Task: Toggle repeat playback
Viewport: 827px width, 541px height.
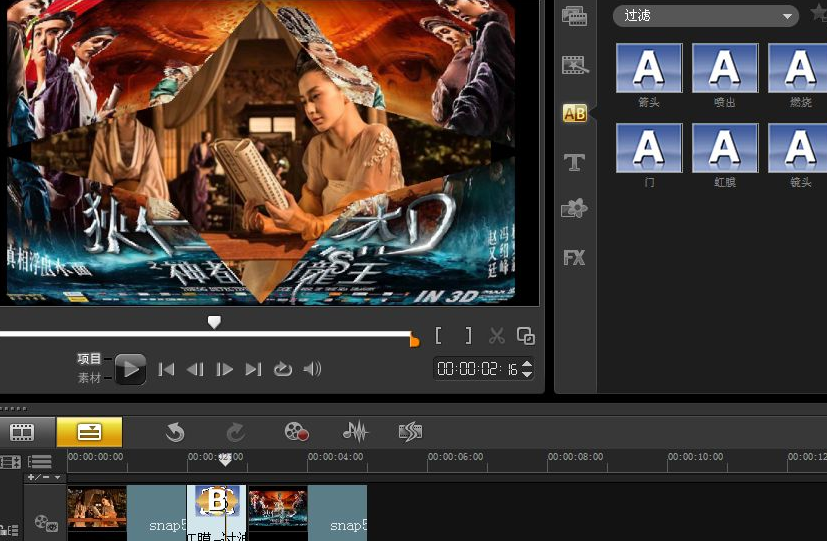Action: [283, 369]
